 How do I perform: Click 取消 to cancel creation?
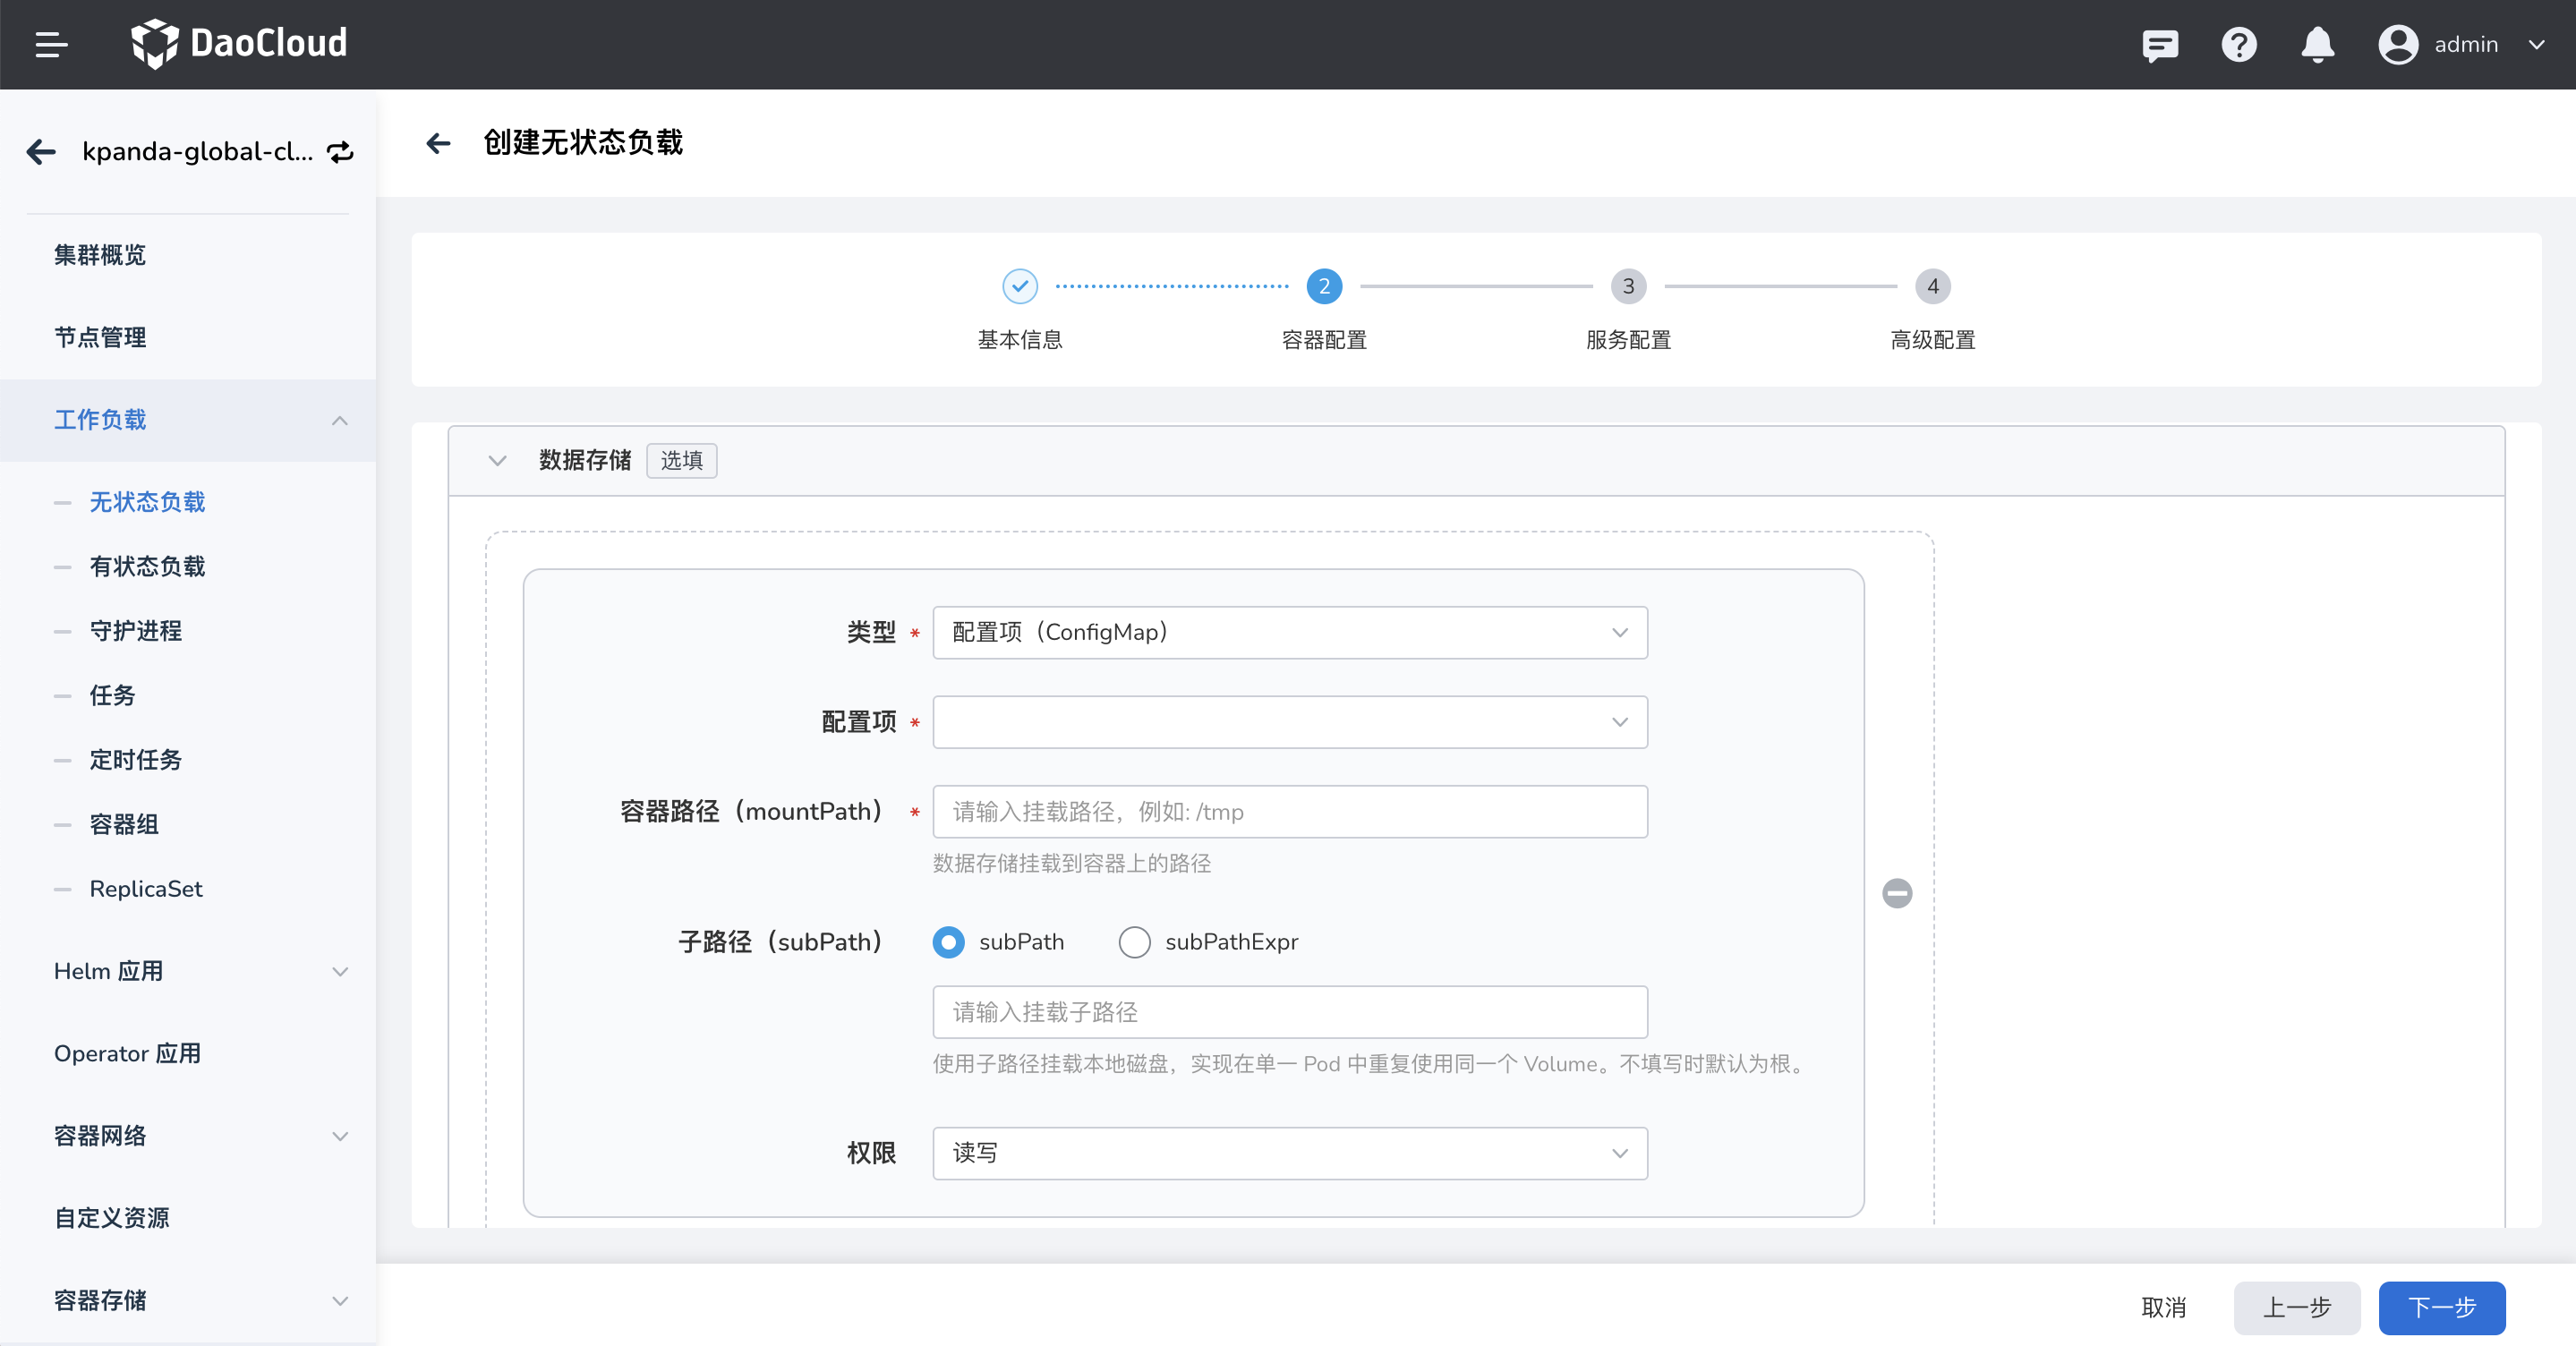point(2163,1308)
